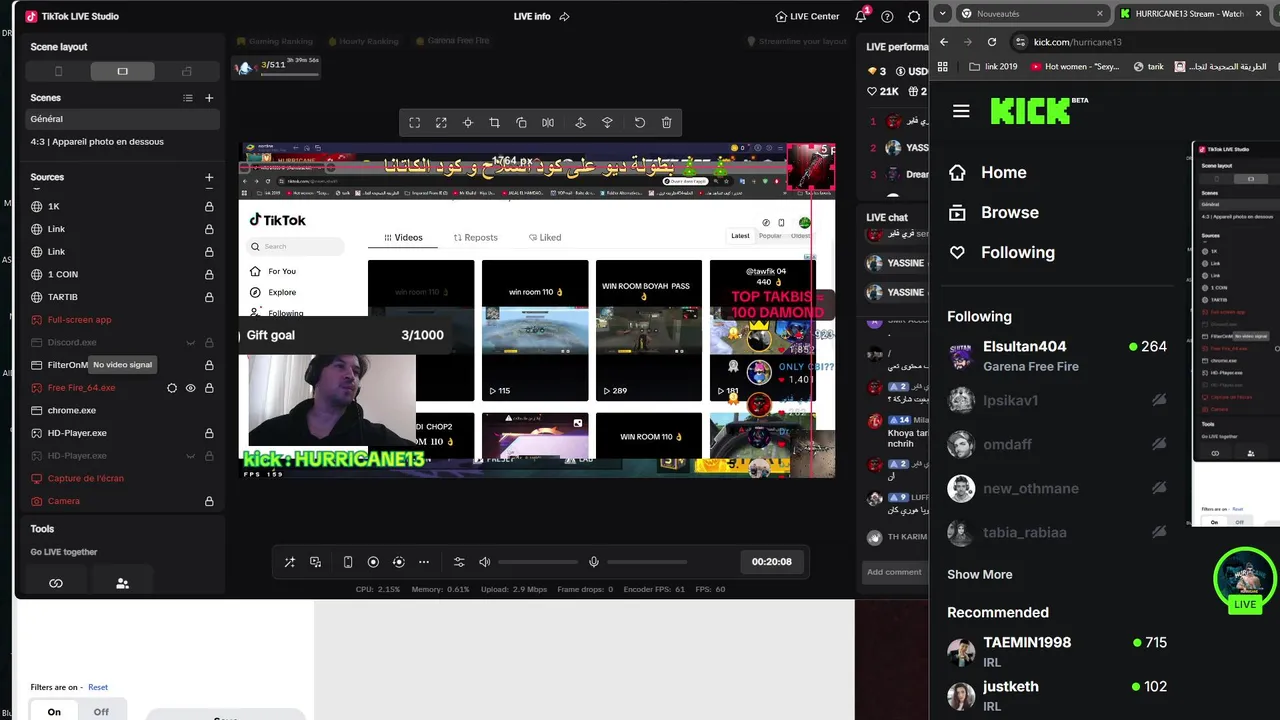
Task: Open the Go LIVE together link icon
Action: tap(56, 583)
